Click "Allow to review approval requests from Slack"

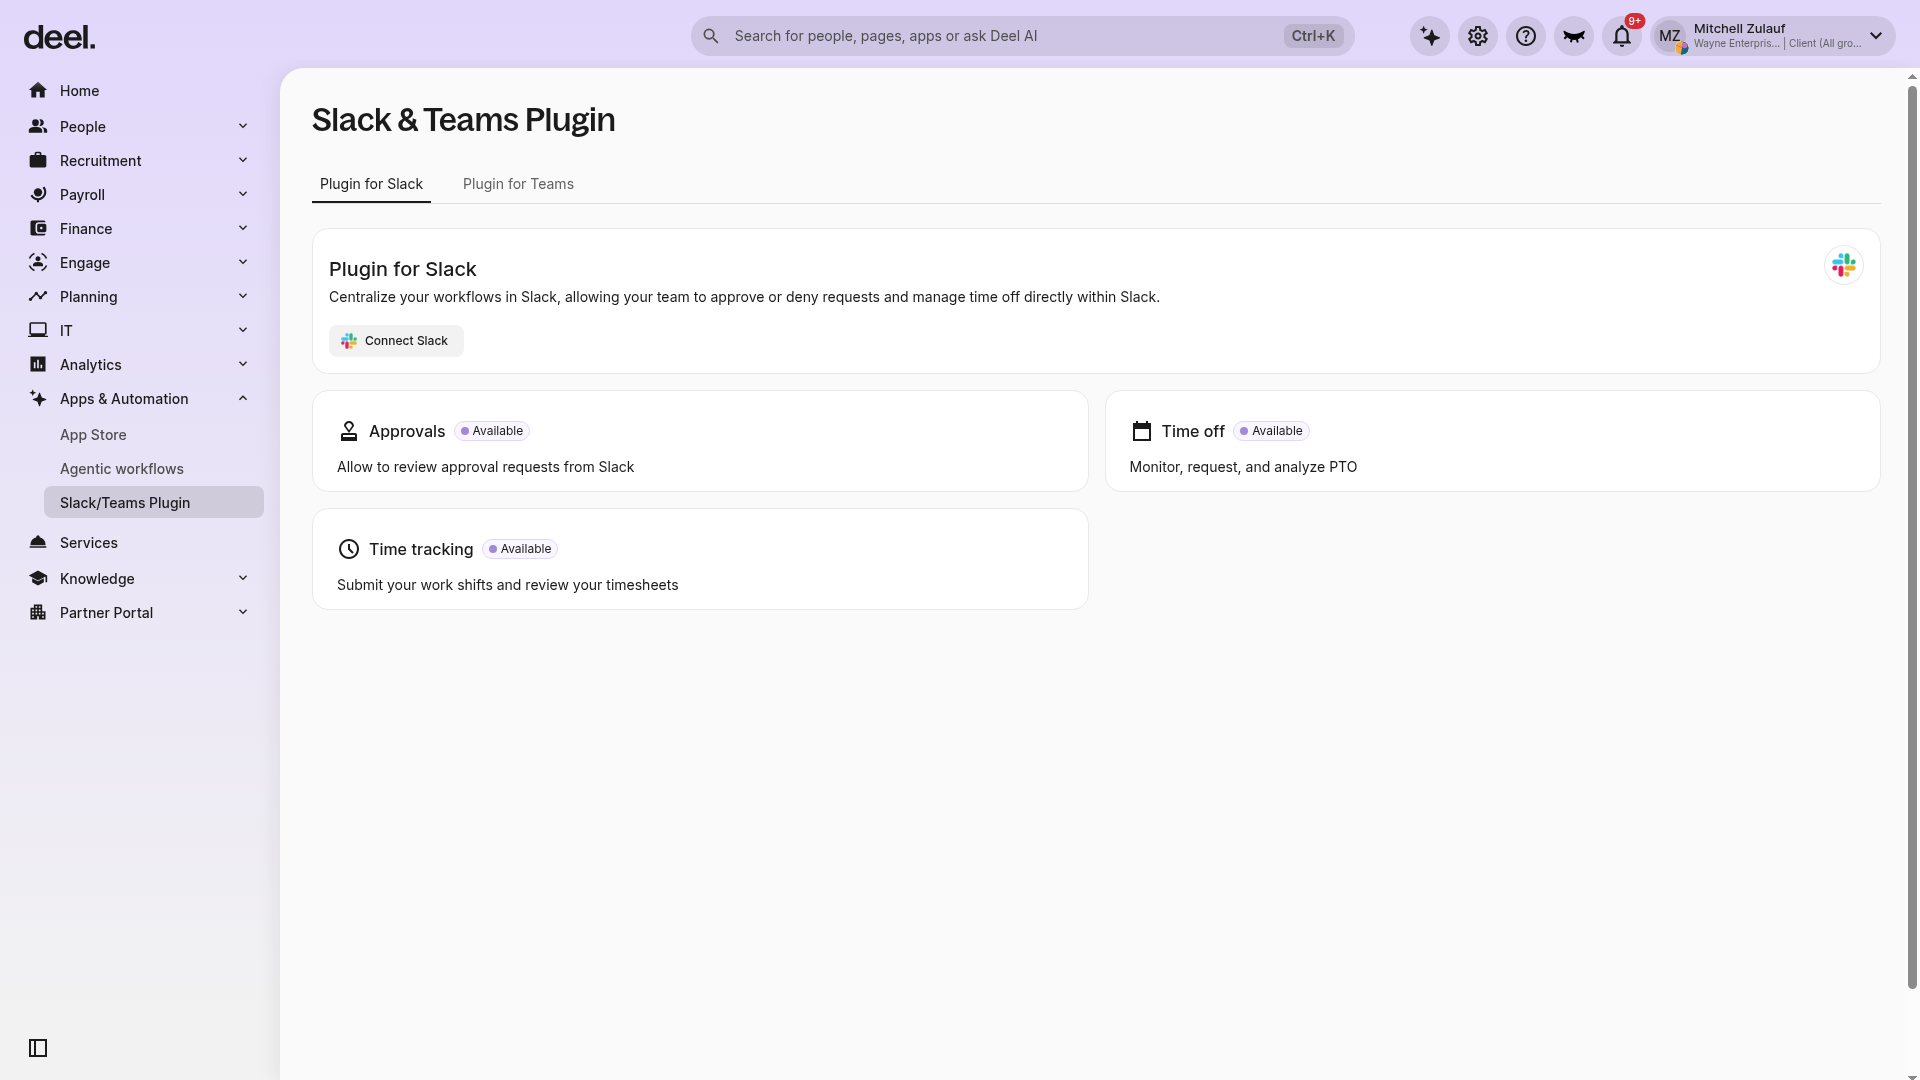click(x=485, y=467)
